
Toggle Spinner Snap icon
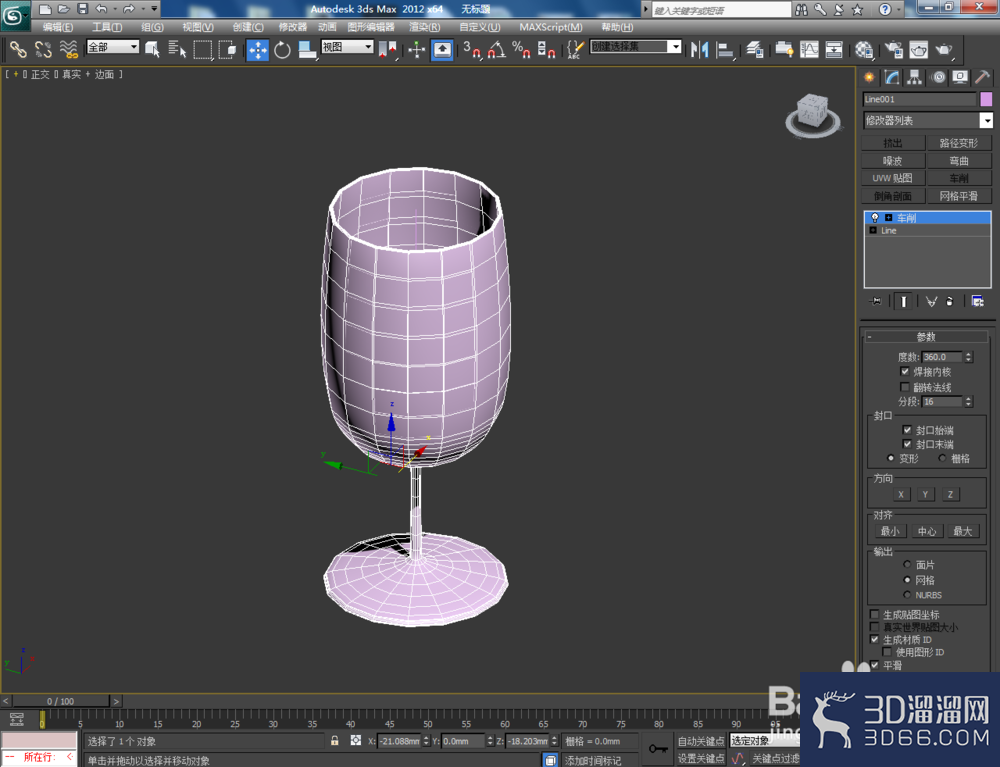click(546, 50)
